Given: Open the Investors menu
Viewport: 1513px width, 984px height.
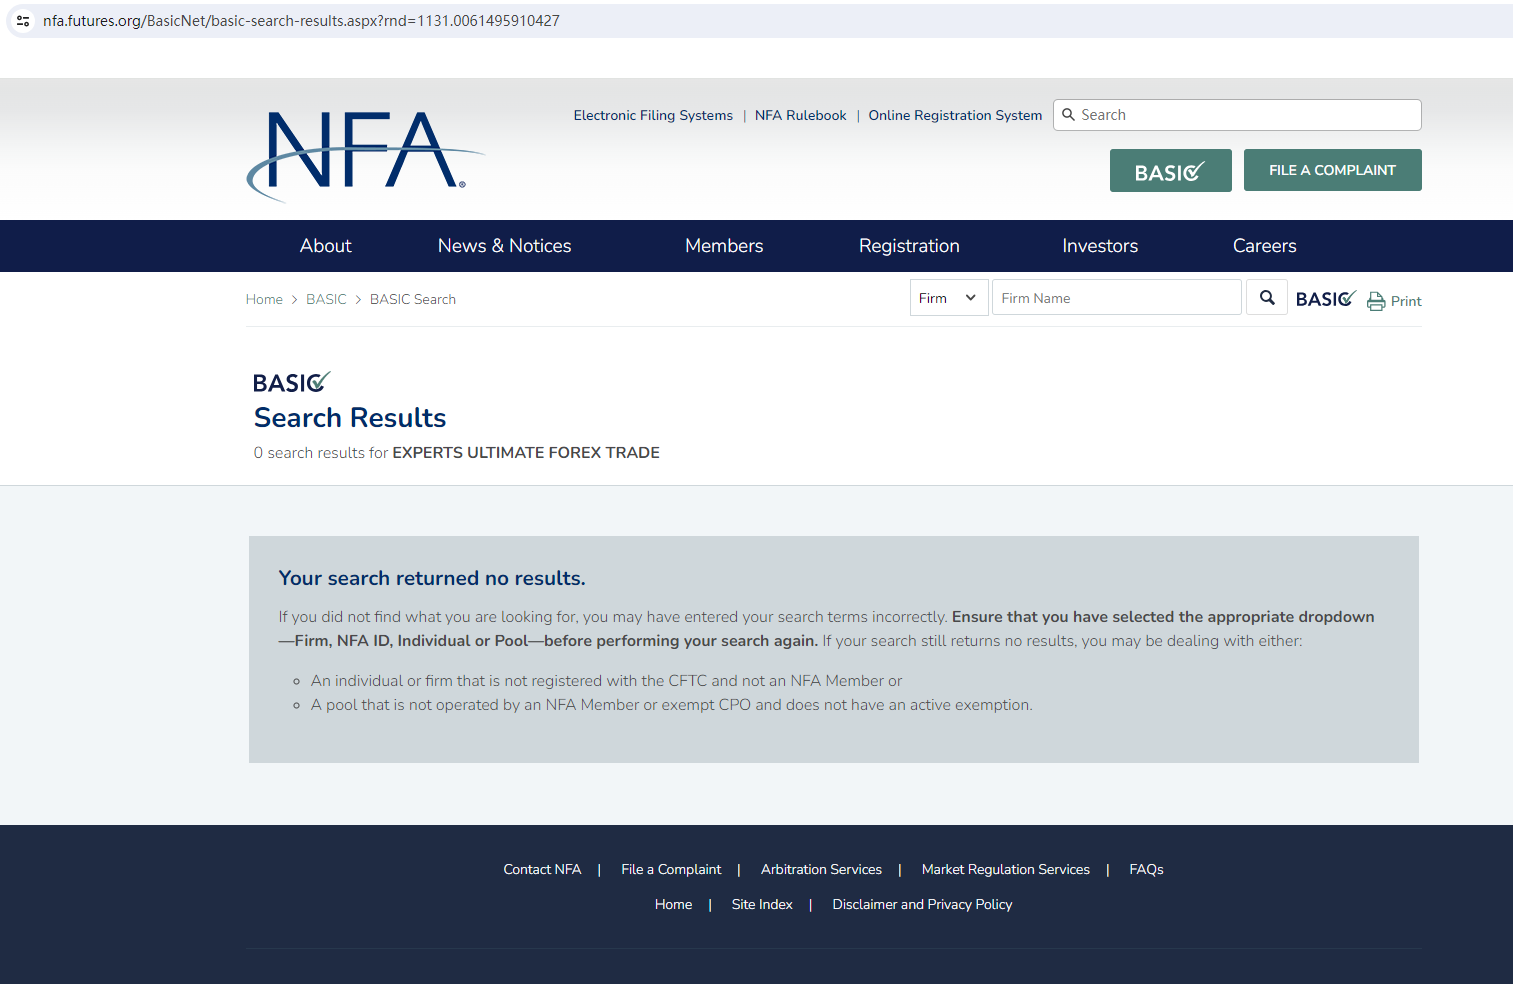Looking at the screenshot, I should [x=1100, y=246].
